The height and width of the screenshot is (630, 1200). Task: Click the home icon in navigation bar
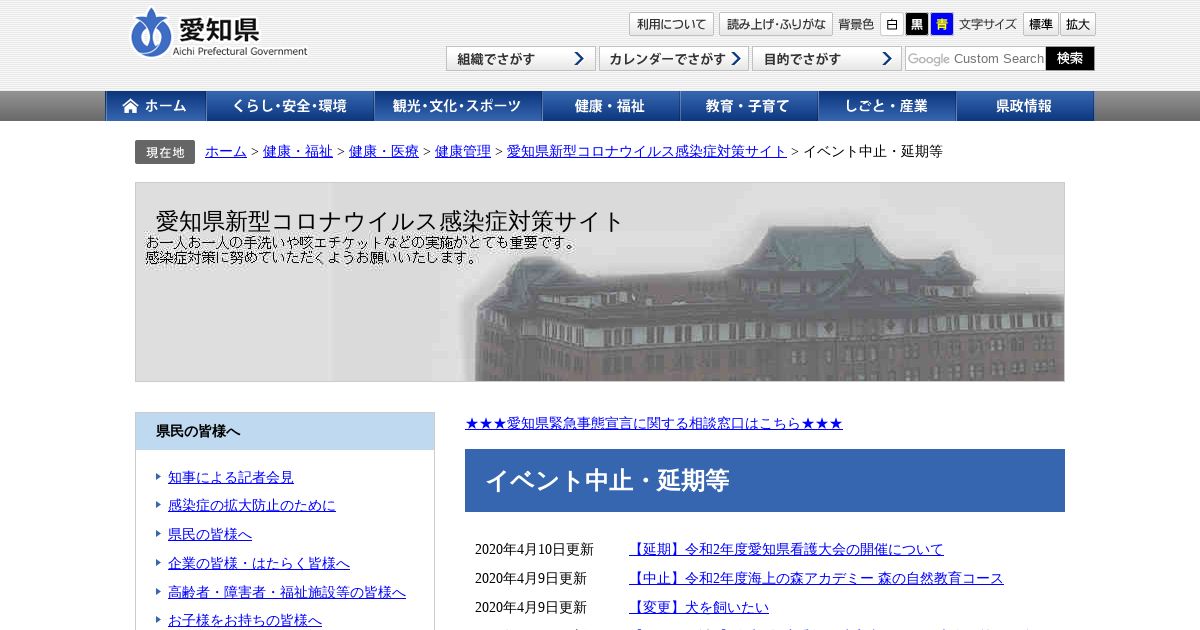tap(130, 106)
